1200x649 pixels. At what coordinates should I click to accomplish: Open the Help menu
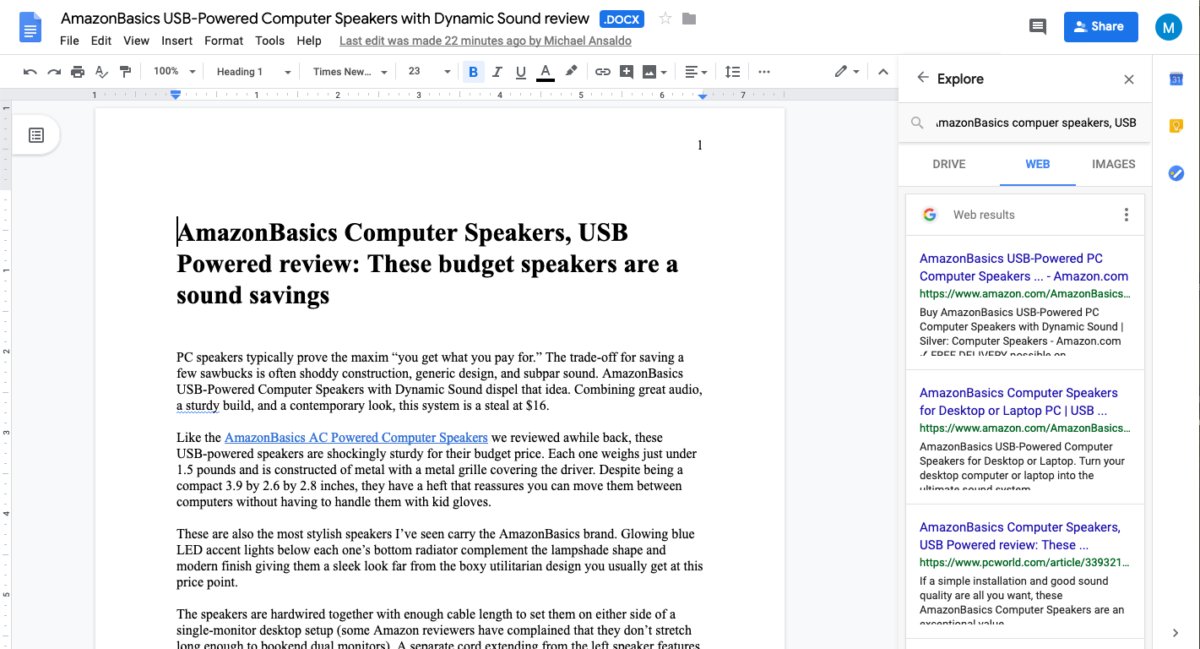point(309,41)
